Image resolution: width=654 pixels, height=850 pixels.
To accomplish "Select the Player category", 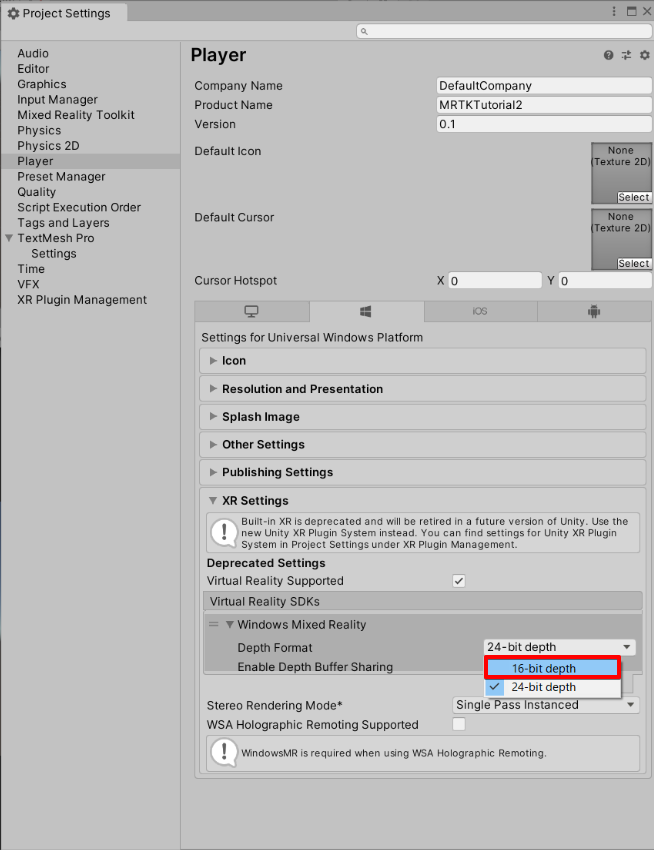I will coord(90,161).
